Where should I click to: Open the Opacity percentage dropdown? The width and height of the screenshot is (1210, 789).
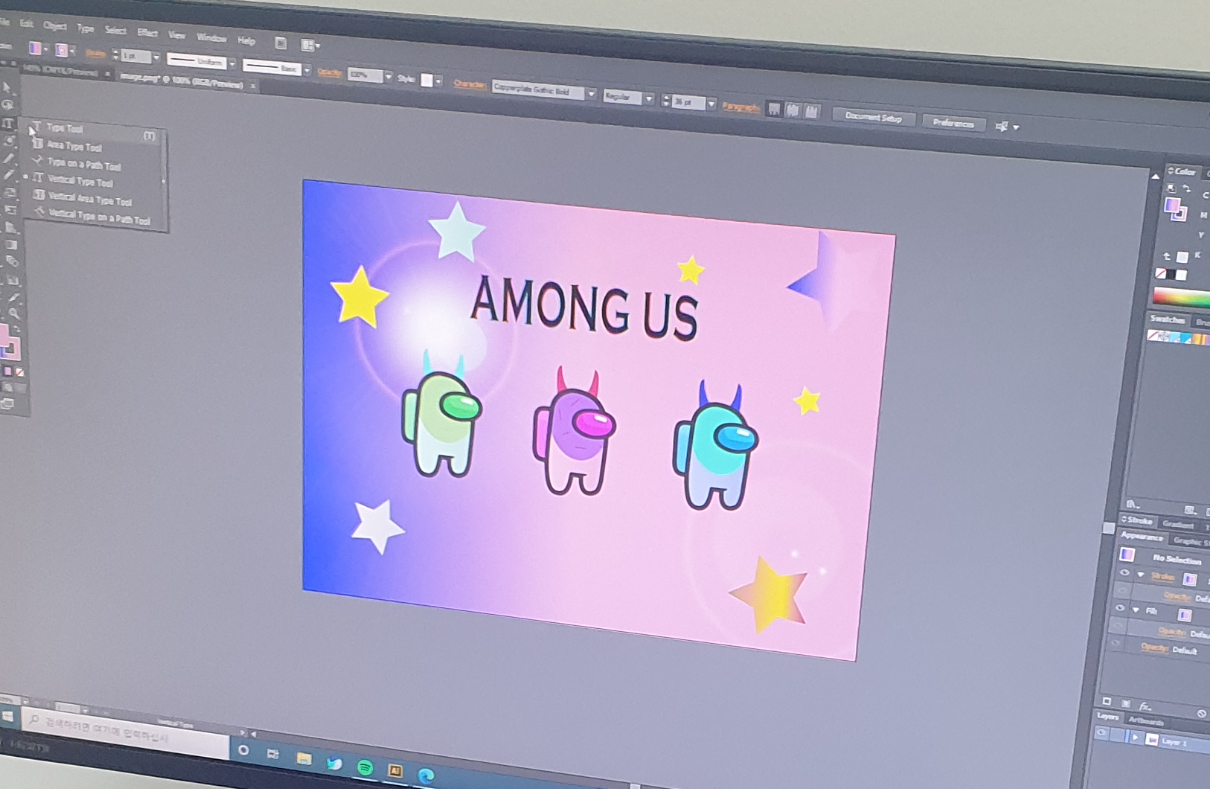(387, 76)
